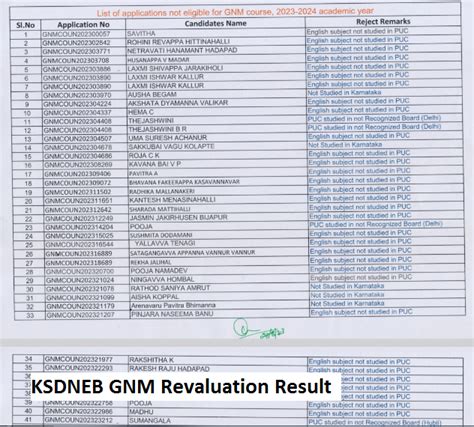Image resolution: width=474 pixels, height=427 pixels.
Task: Select application number GNMCOUN202311502
Action: click(x=78, y=192)
